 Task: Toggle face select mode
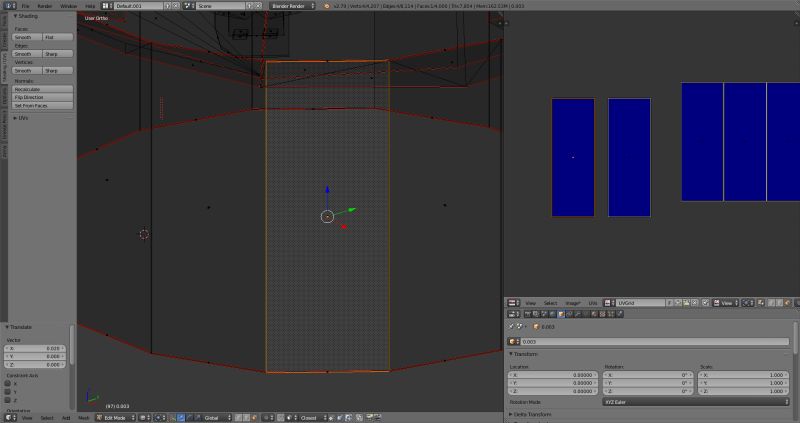tap(254, 418)
